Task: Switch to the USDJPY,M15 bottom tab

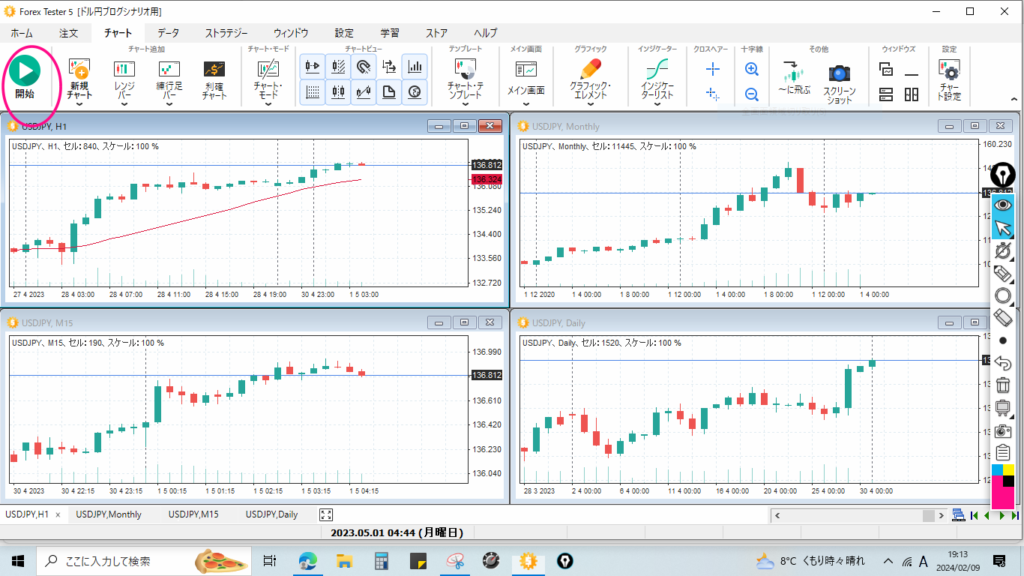Action: pyautogui.click(x=193, y=515)
